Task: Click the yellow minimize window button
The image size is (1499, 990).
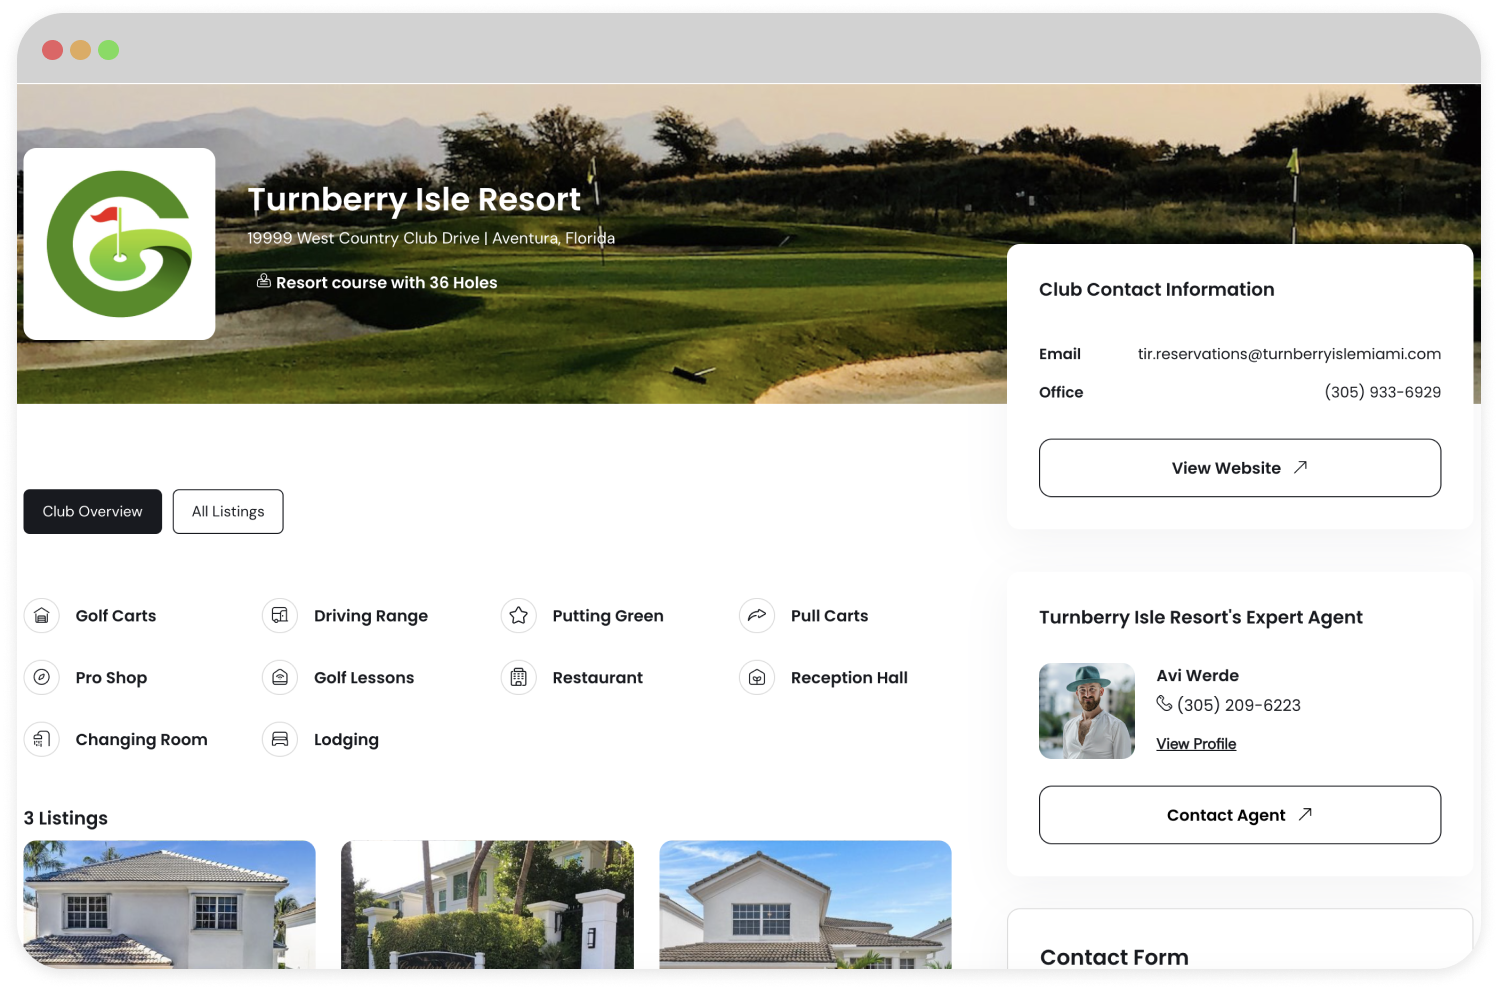Action: point(81,50)
